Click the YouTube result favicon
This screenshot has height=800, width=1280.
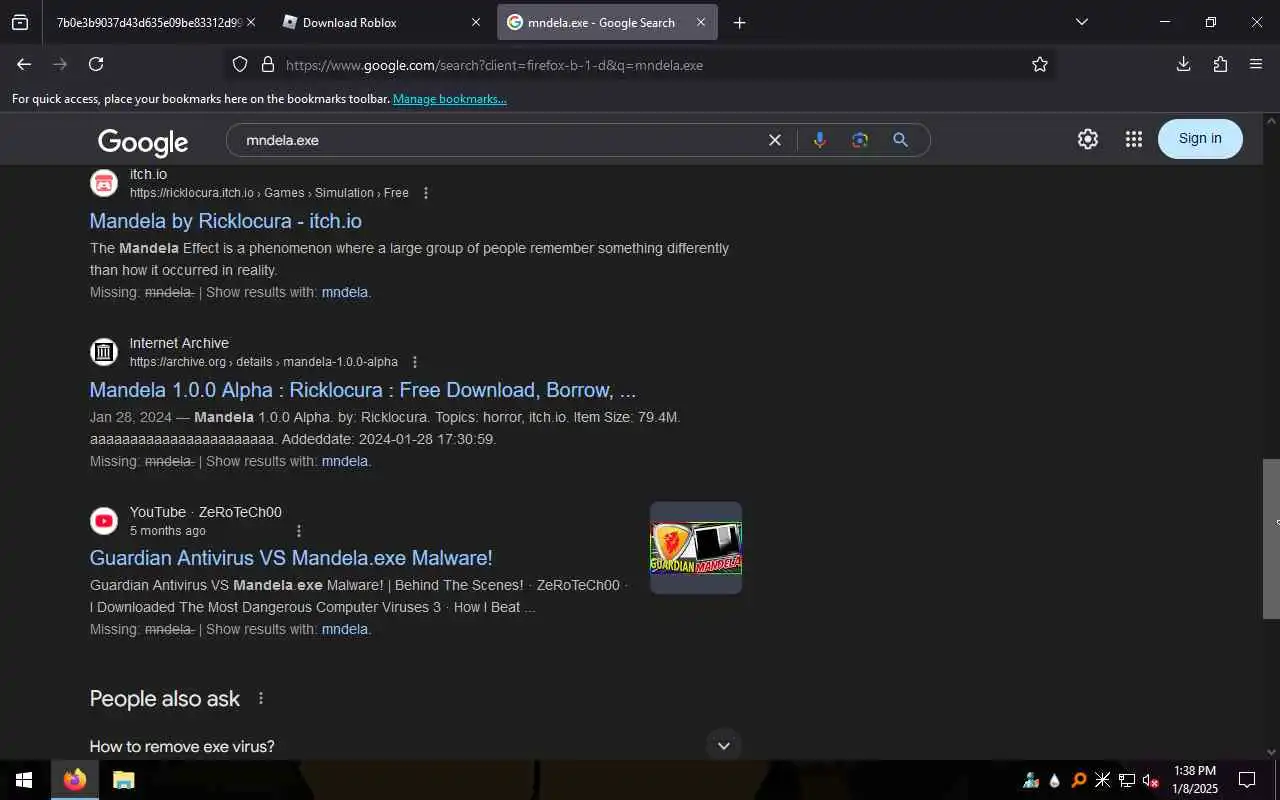(104, 521)
